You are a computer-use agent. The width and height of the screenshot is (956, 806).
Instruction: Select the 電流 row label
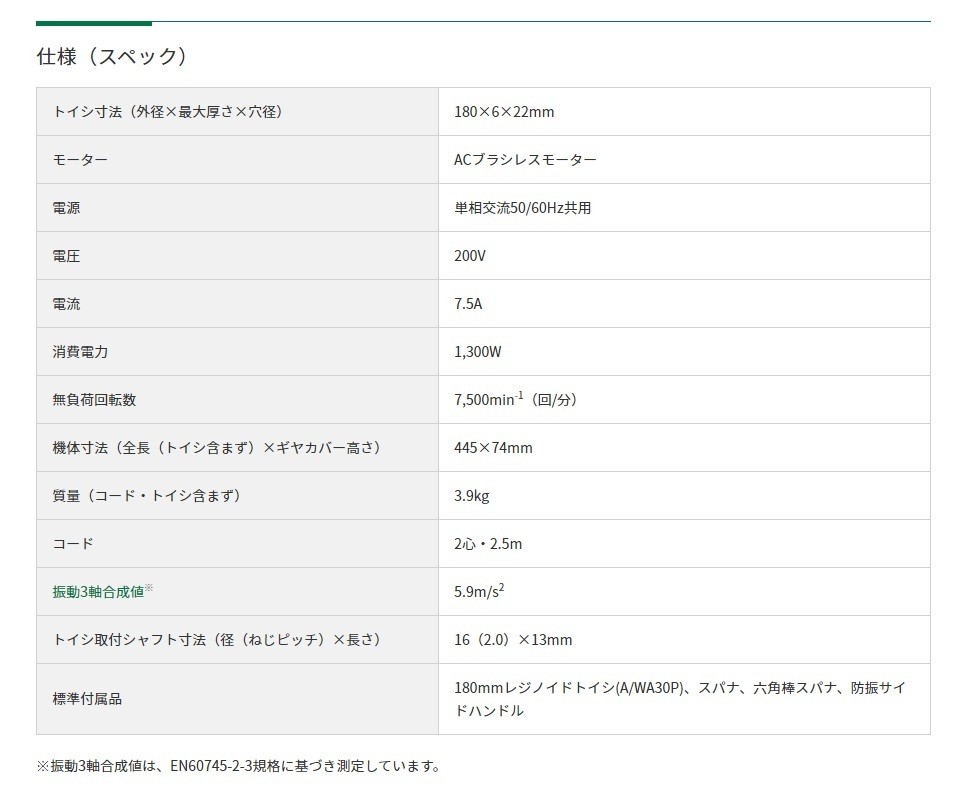tap(66, 304)
